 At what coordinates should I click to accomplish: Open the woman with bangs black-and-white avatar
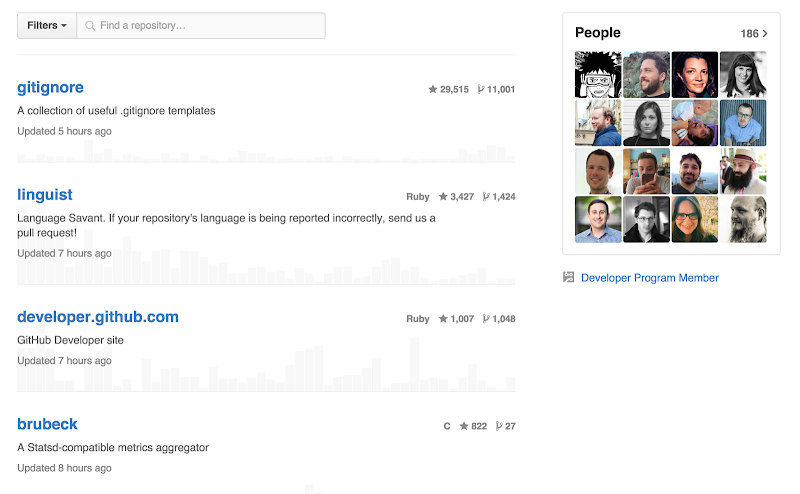click(x=743, y=75)
